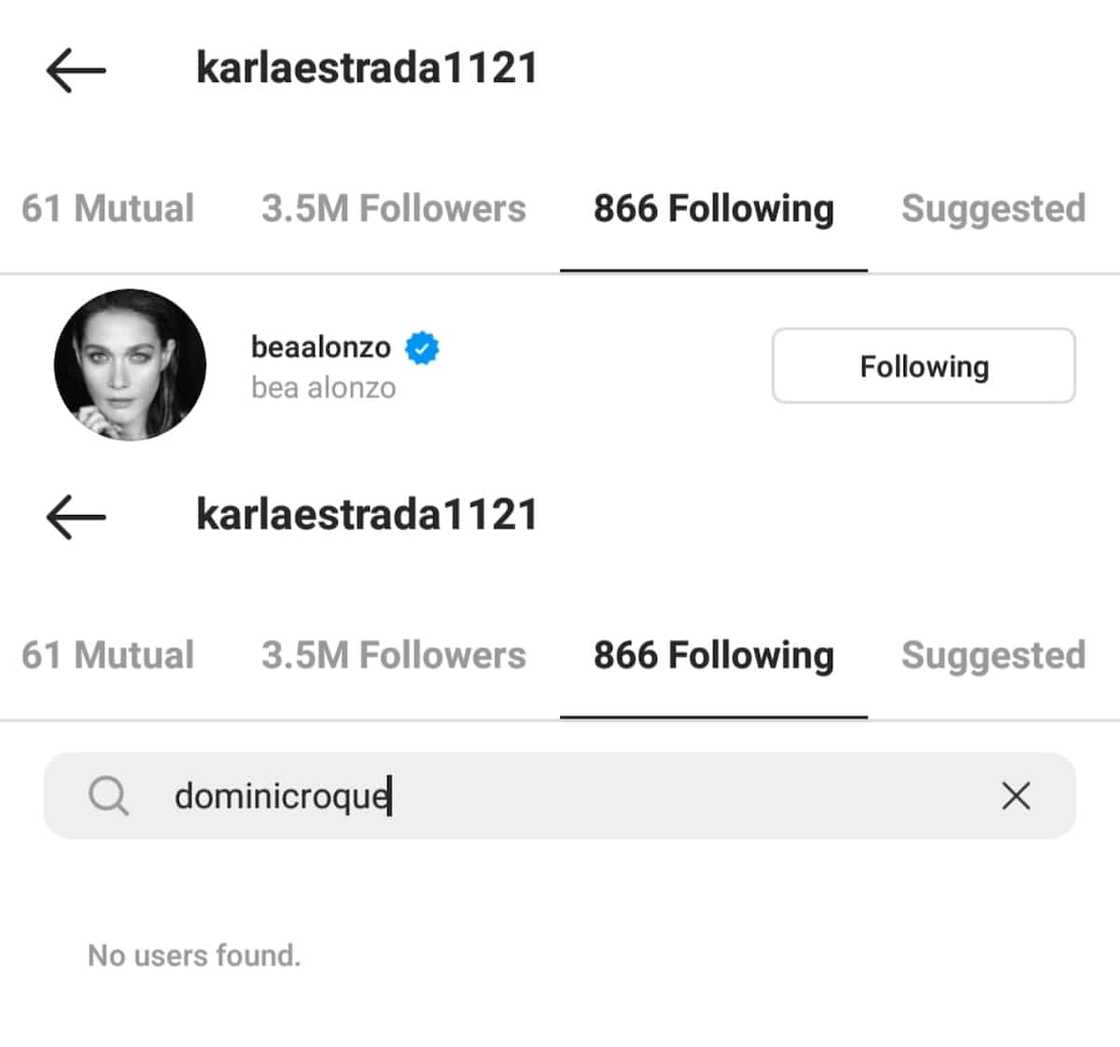
Task: Open 3.5M Followers tab above beaalonzo
Action: click(393, 209)
